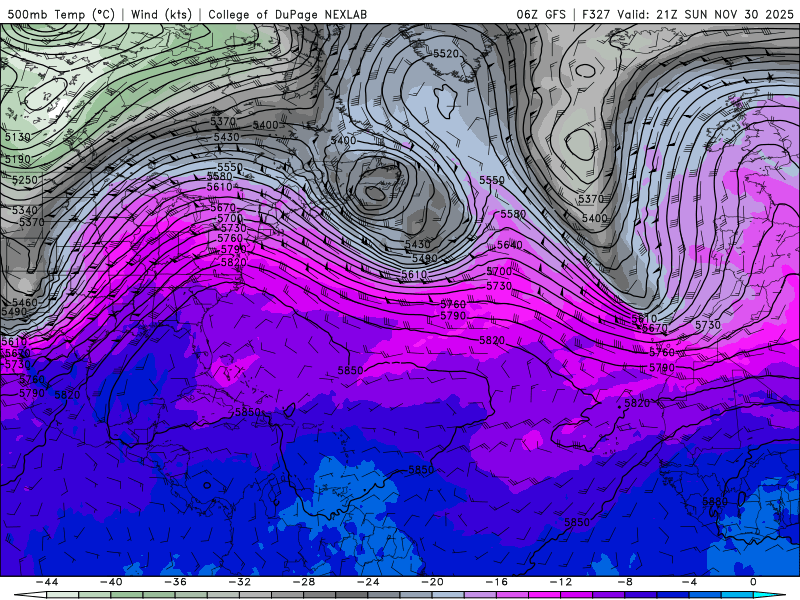Click the "06Z GFS" model run label
This screenshot has height=600, width=800.
pyautogui.click(x=541, y=14)
